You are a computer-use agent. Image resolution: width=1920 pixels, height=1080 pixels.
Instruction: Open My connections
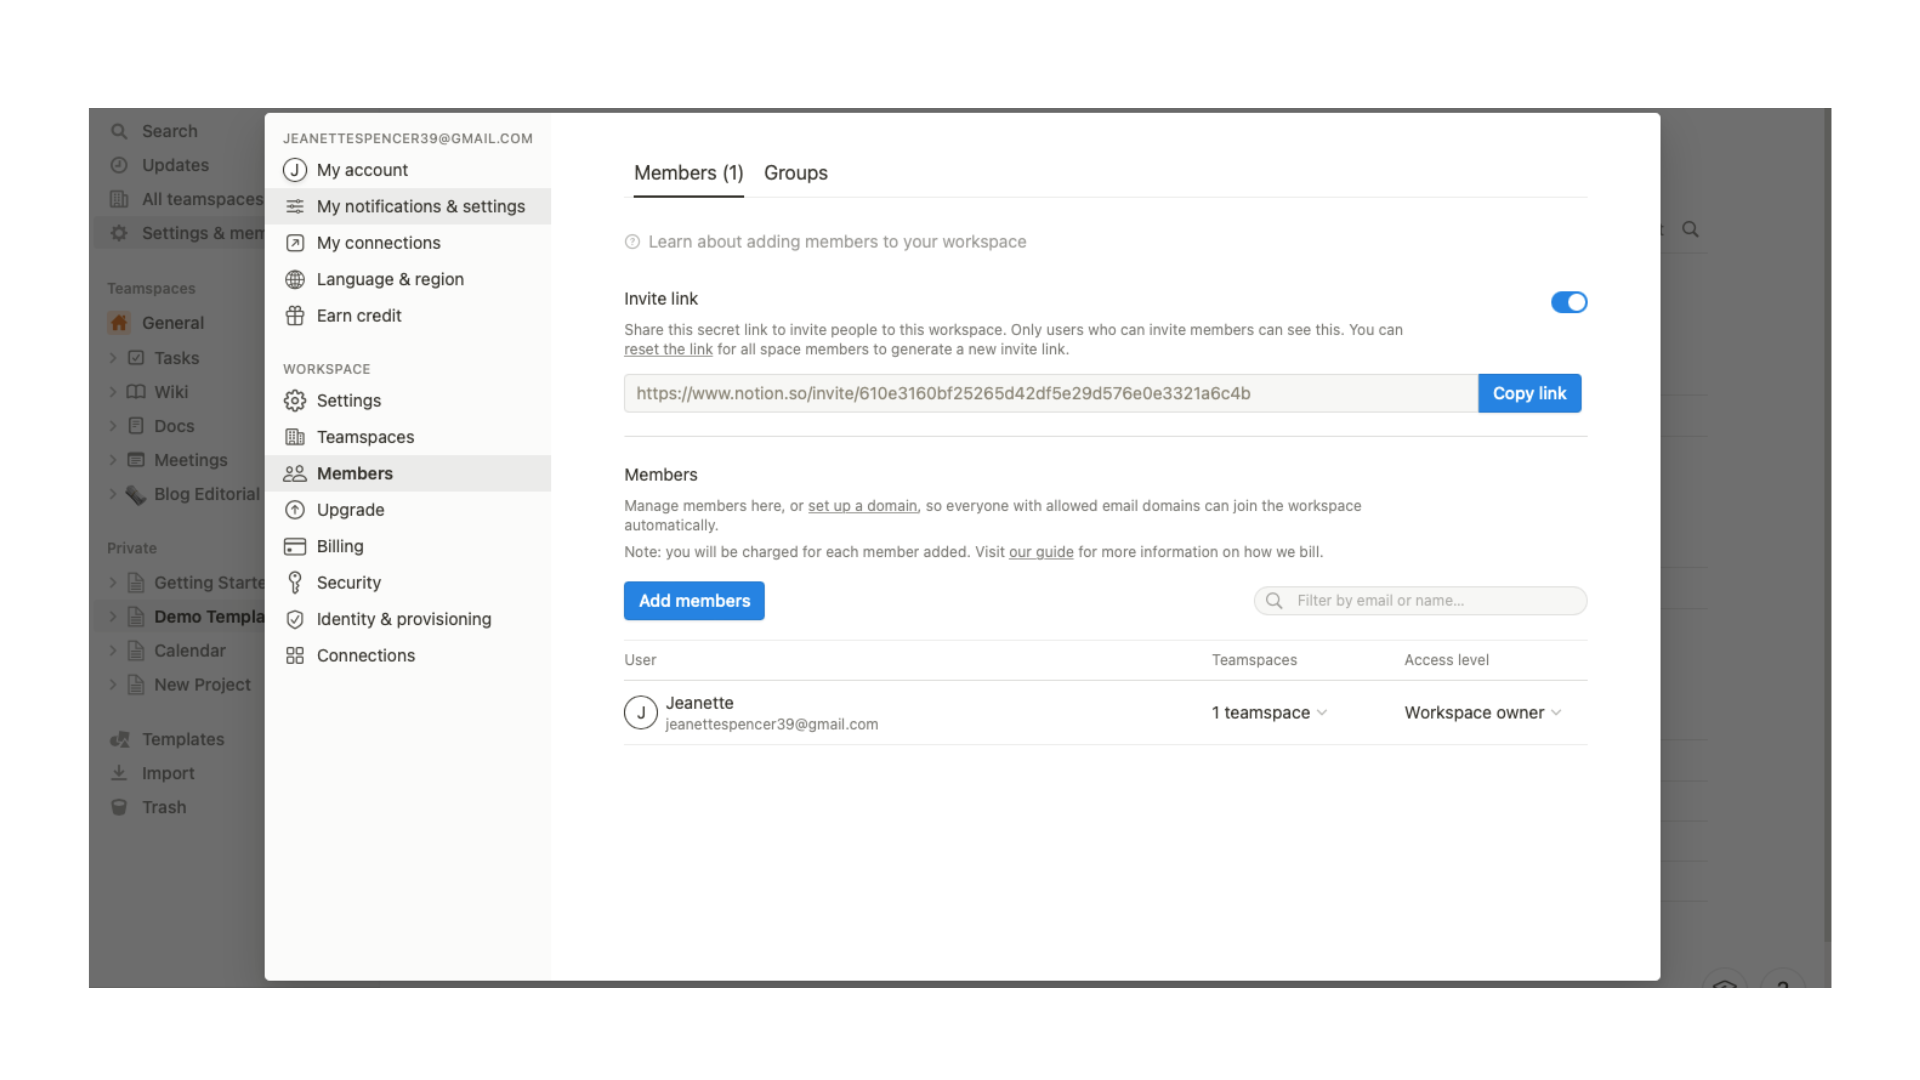[x=378, y=243]
